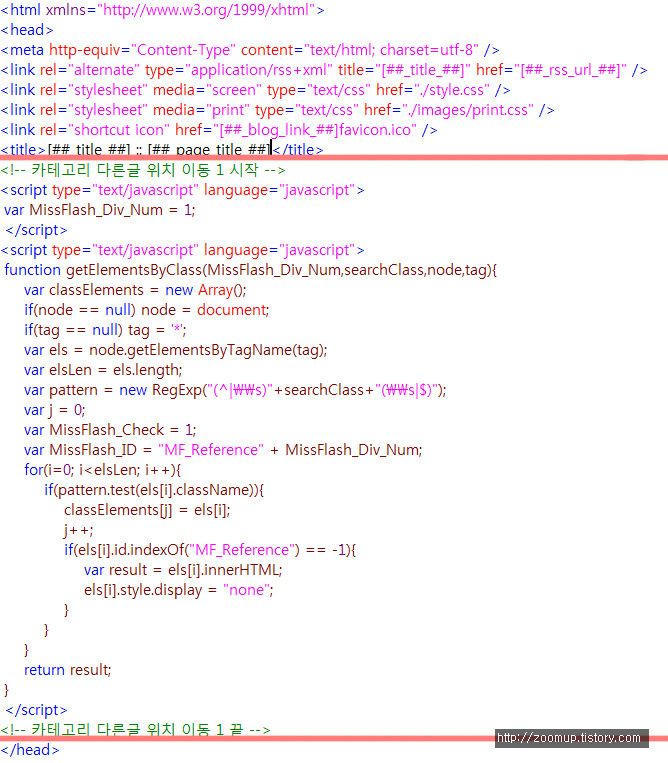Click the closing </head> tag
The width and height of the screenshot is (668, 763).
coord(30,750)
